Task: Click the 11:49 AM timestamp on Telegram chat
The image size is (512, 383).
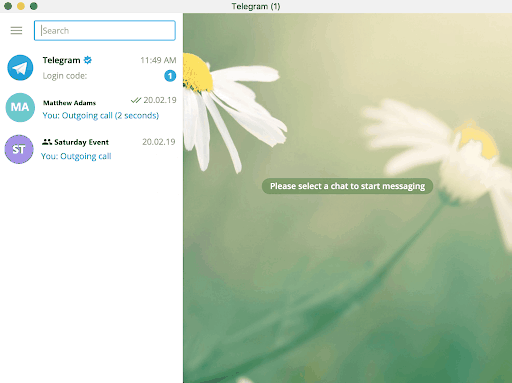Action: (158, 60)
